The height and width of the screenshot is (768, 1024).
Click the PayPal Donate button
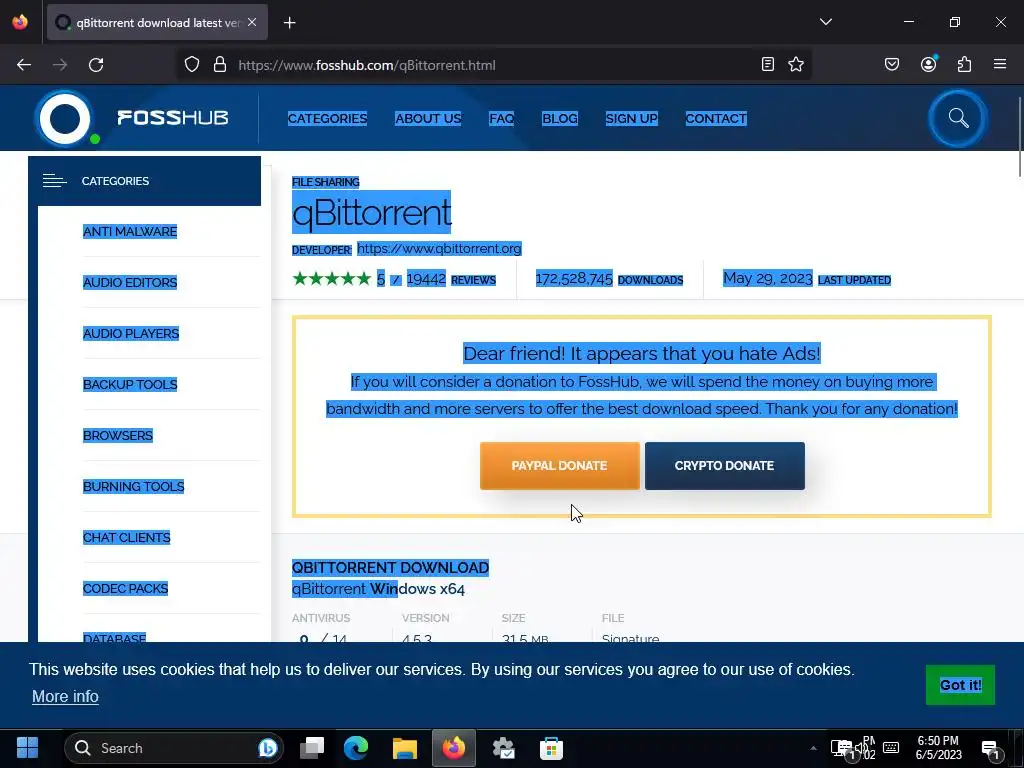coord(560,466)
